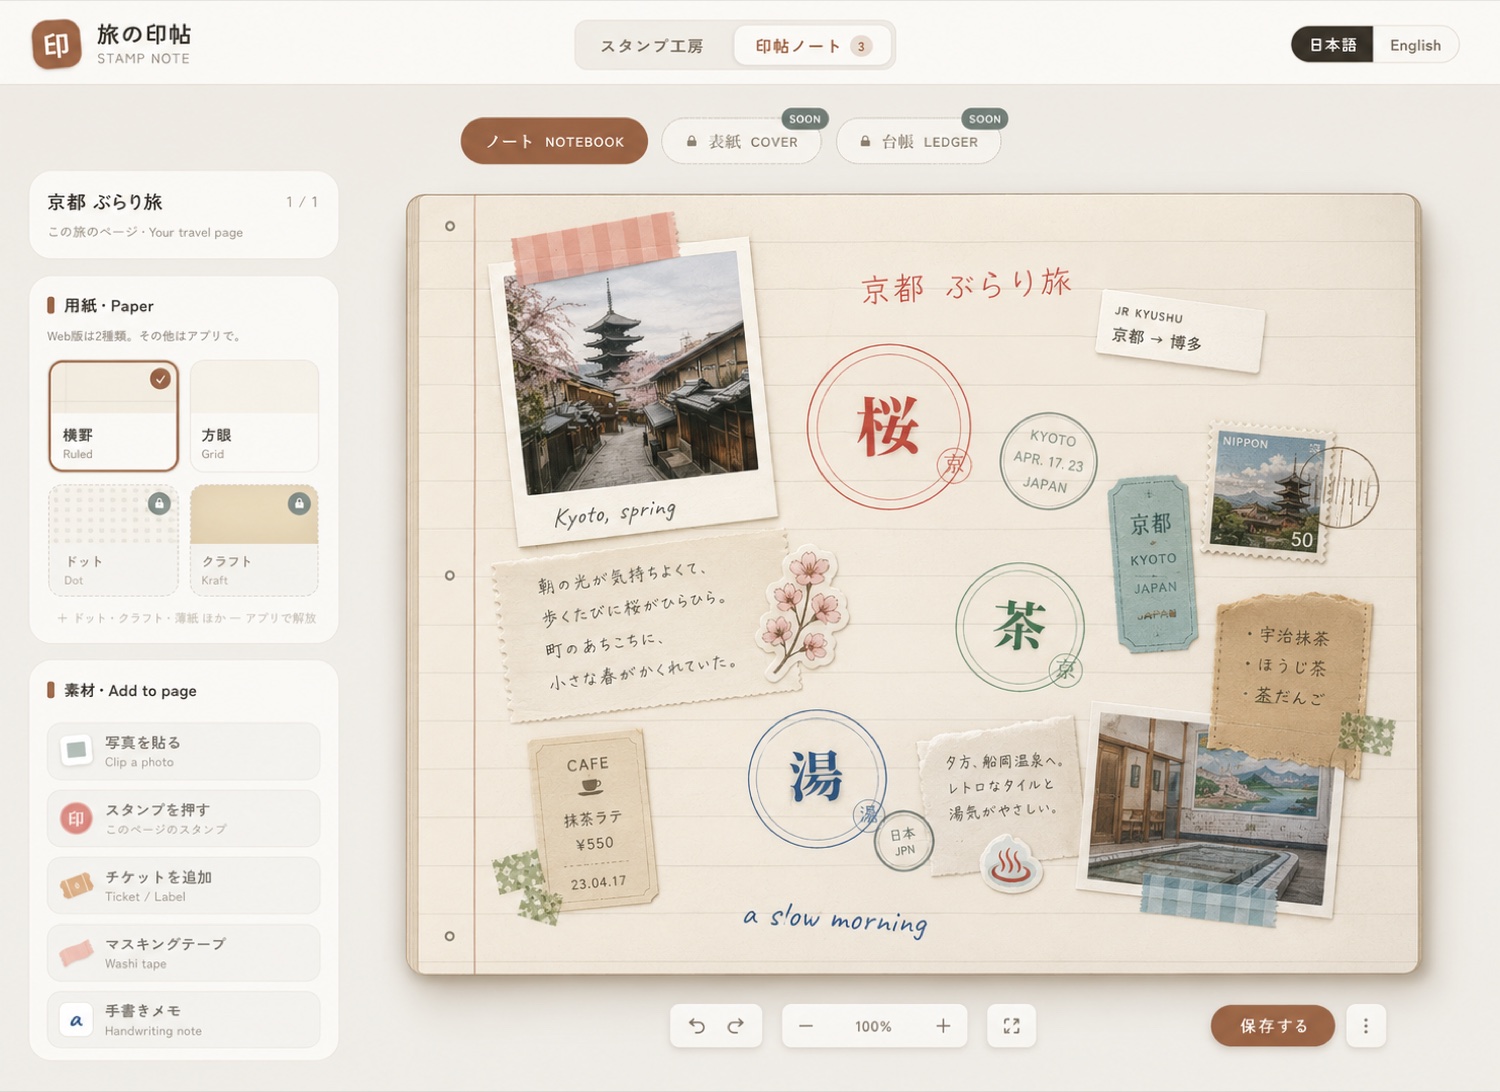1500x1092 pixels.
Task: Click the Kyoto pagoda polaroid photo
Action: pos(632,390)
